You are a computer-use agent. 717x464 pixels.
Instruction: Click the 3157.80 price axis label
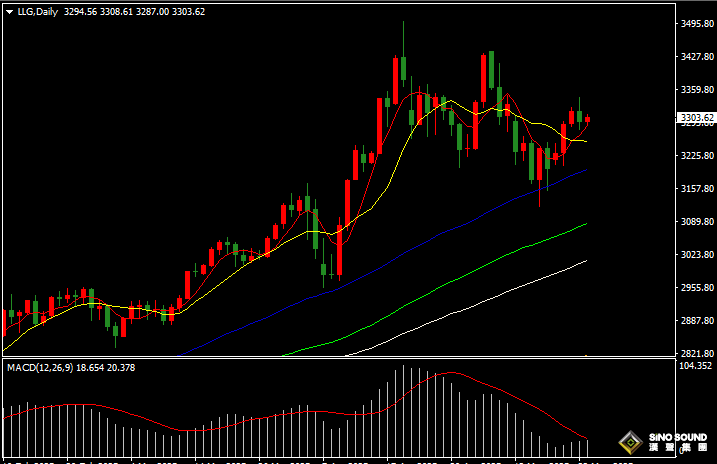[x=696, y=189]
